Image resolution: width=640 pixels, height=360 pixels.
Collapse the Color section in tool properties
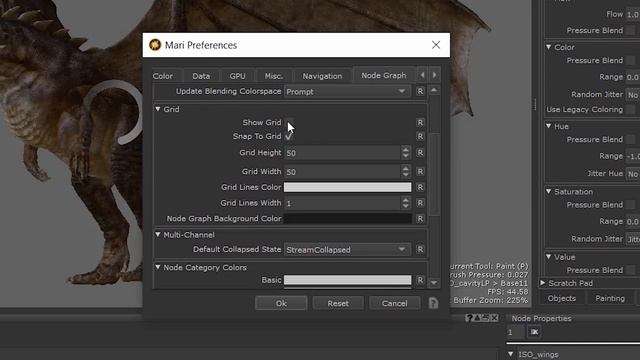click(x=549, y=47)
